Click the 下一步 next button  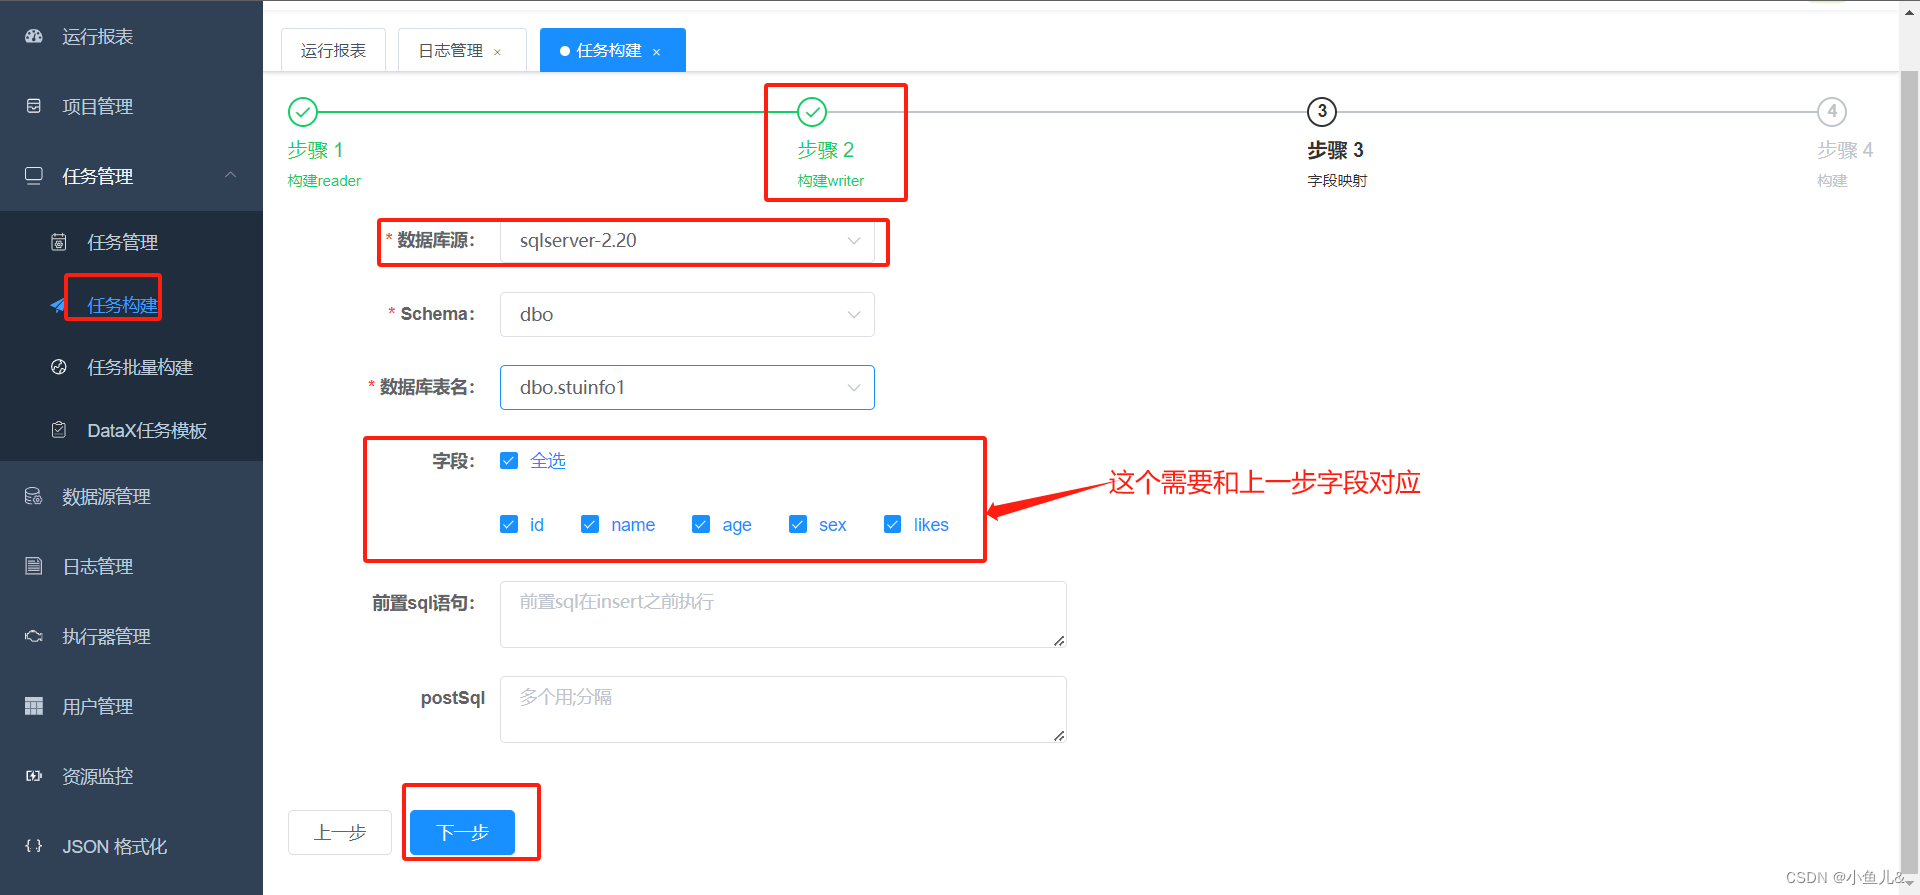pos(462,832)
